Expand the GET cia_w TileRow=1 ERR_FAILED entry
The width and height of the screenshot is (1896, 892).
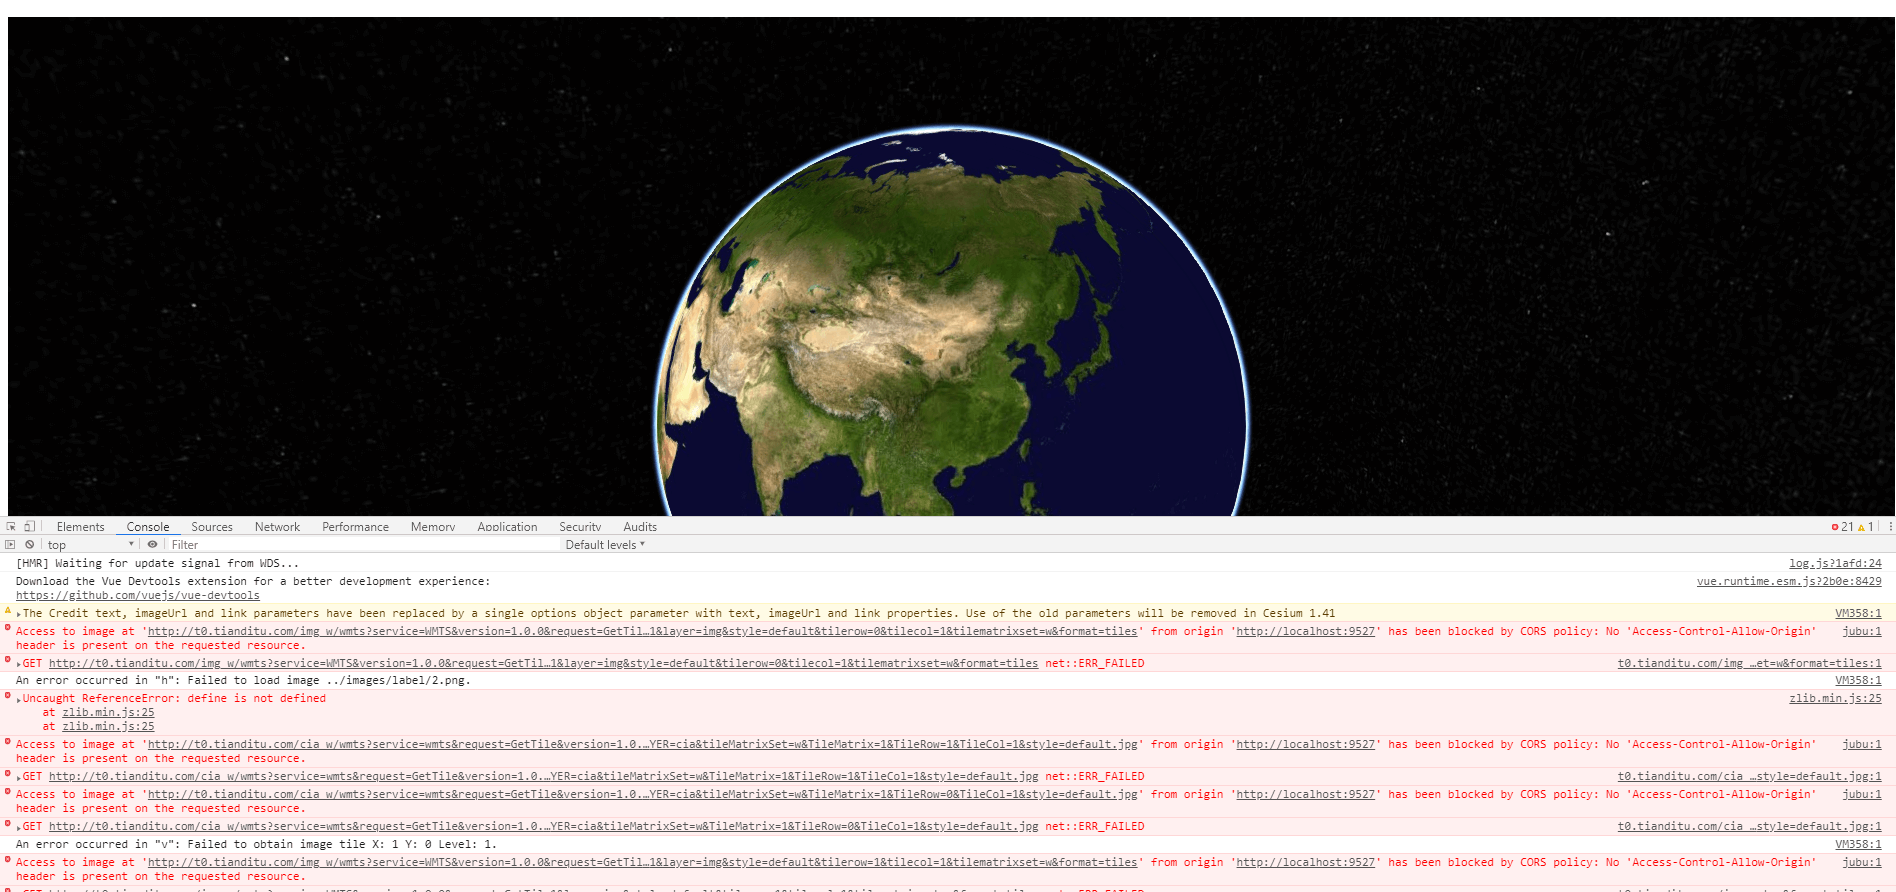19,777
